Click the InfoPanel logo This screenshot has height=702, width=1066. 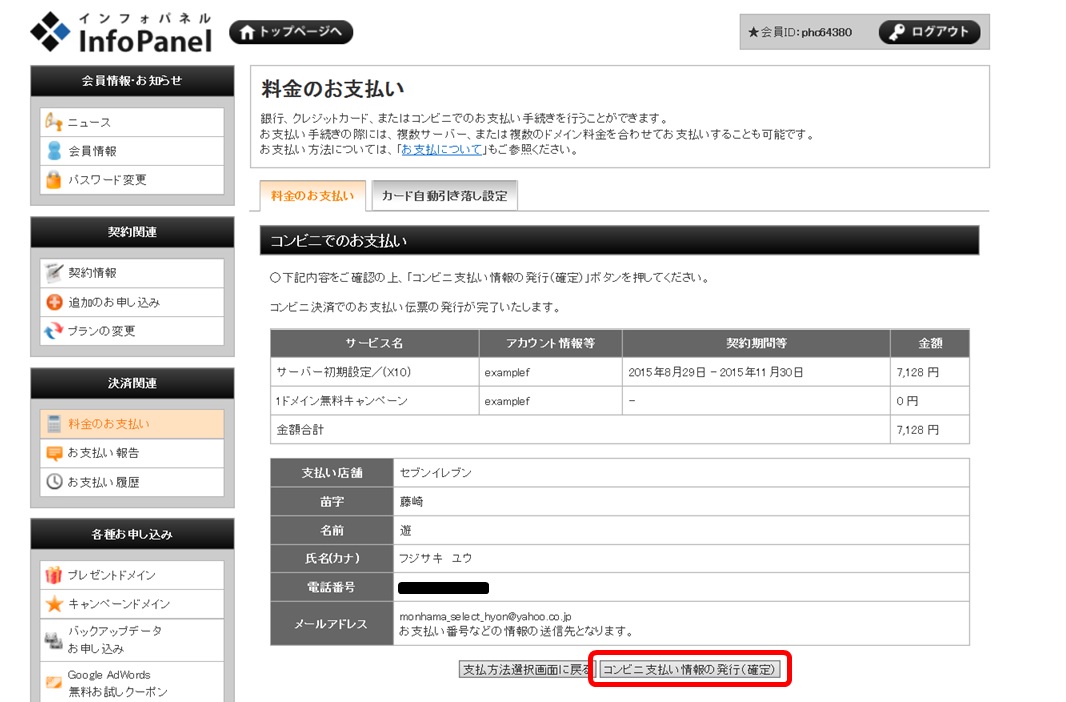click(122, 32)
